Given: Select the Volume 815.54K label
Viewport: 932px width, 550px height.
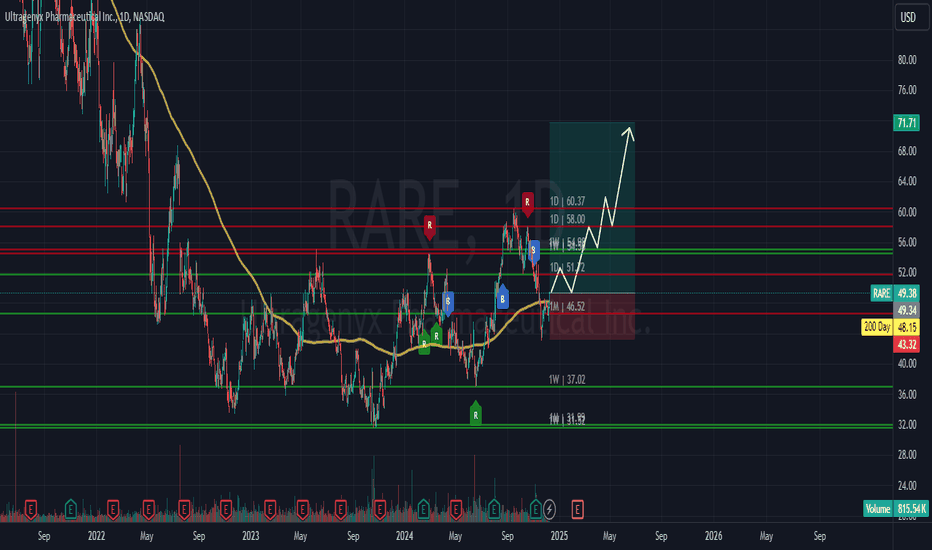Looking at the screenshot, I should [896, 509].
